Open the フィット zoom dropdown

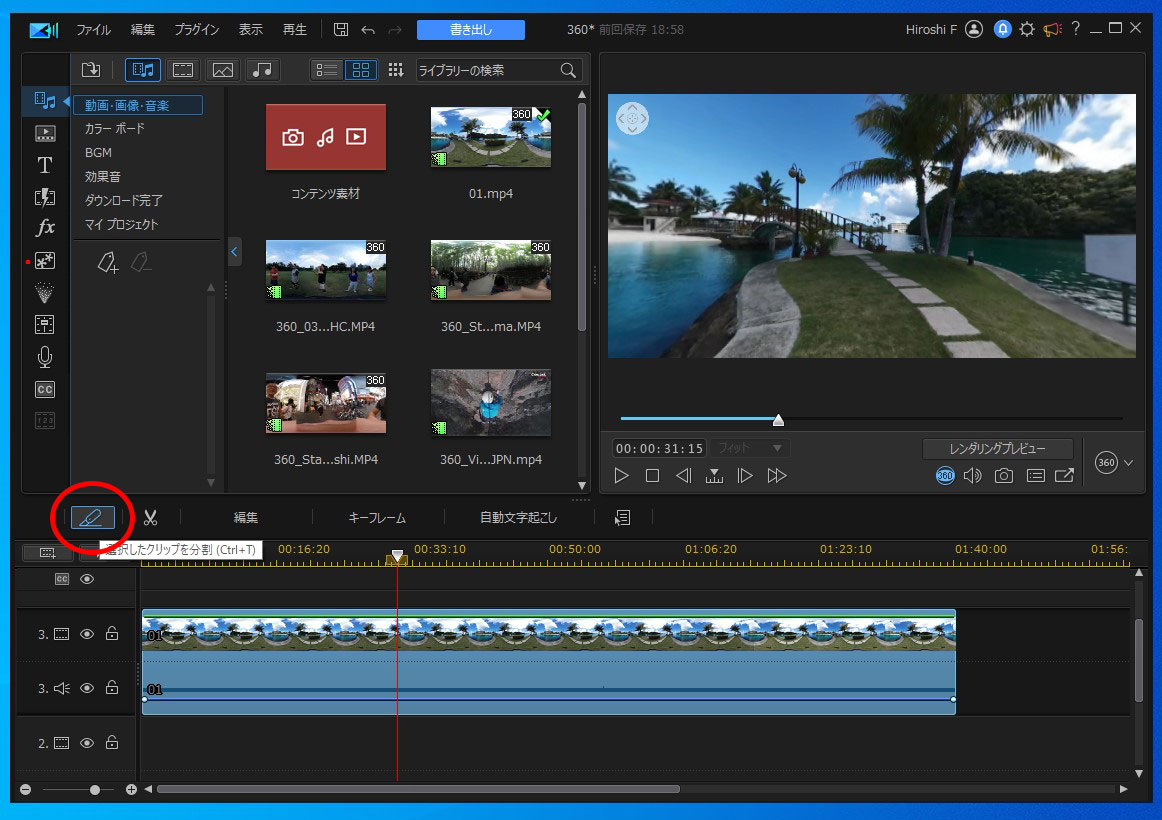750,448
